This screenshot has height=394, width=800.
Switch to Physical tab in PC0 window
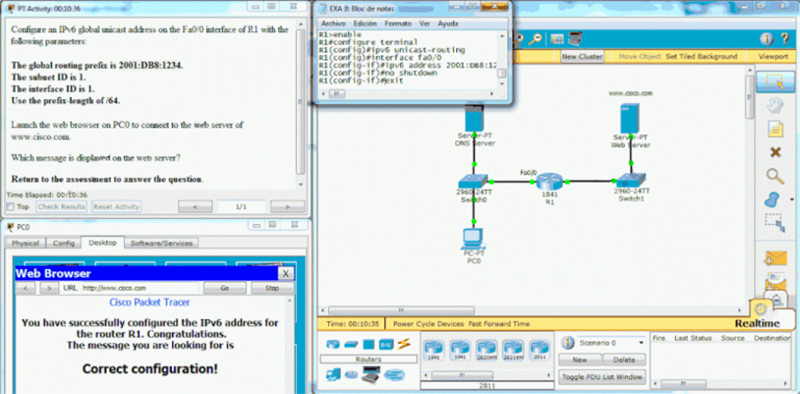click(x=25, y=243)
